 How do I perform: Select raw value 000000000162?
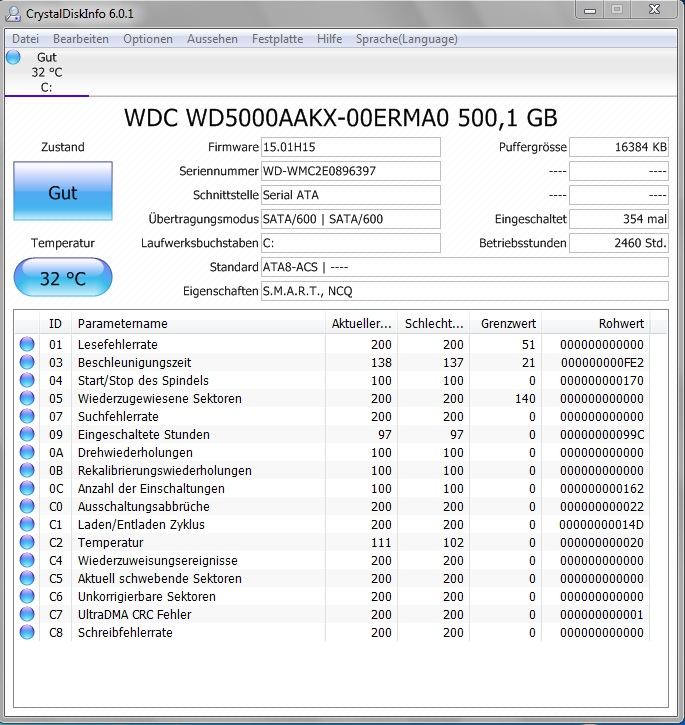[602, 489]
